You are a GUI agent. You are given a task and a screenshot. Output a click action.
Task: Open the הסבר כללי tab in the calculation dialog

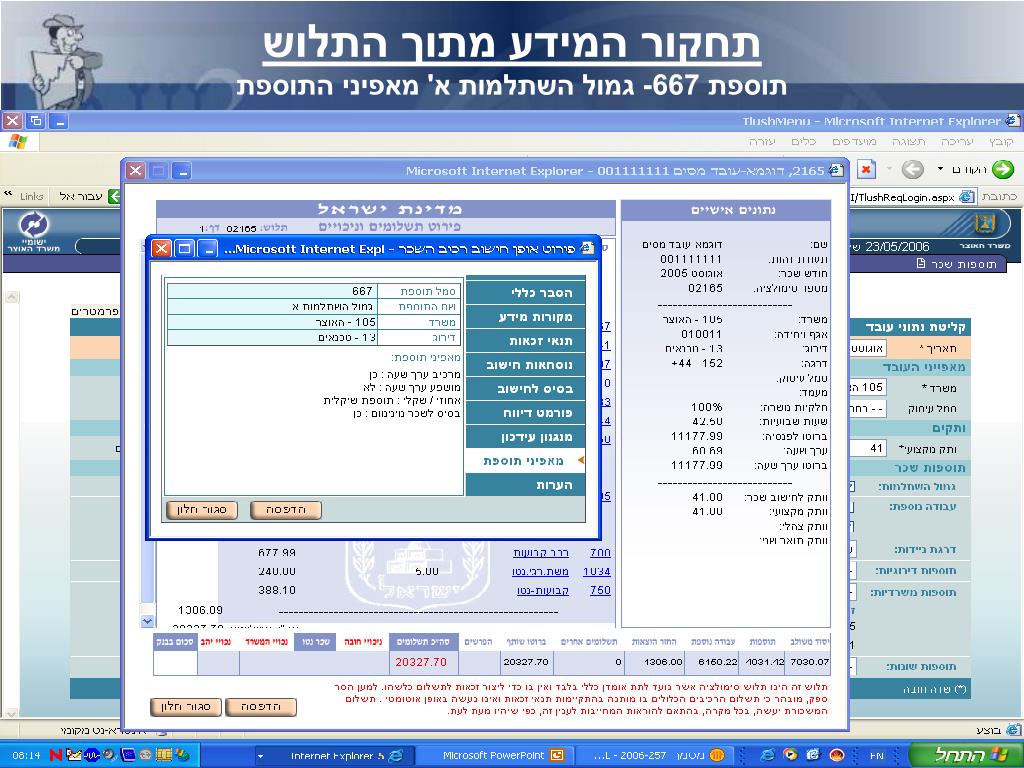(x=525, y=292)
